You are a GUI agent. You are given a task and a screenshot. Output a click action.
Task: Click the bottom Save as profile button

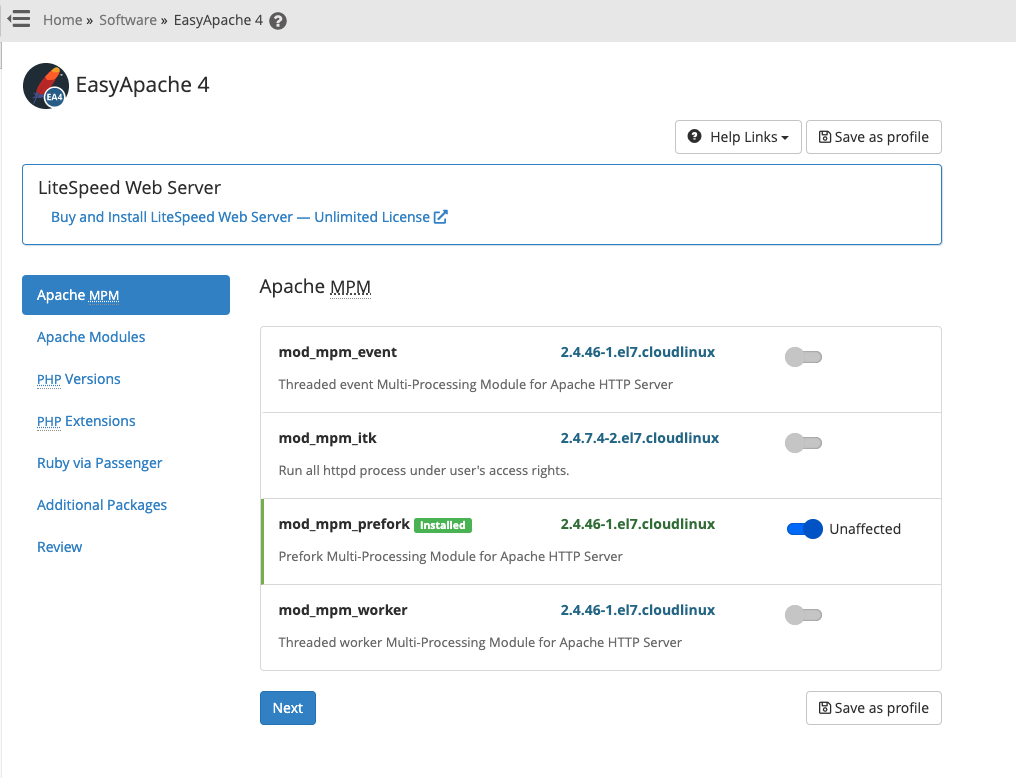tap(873, 707)
